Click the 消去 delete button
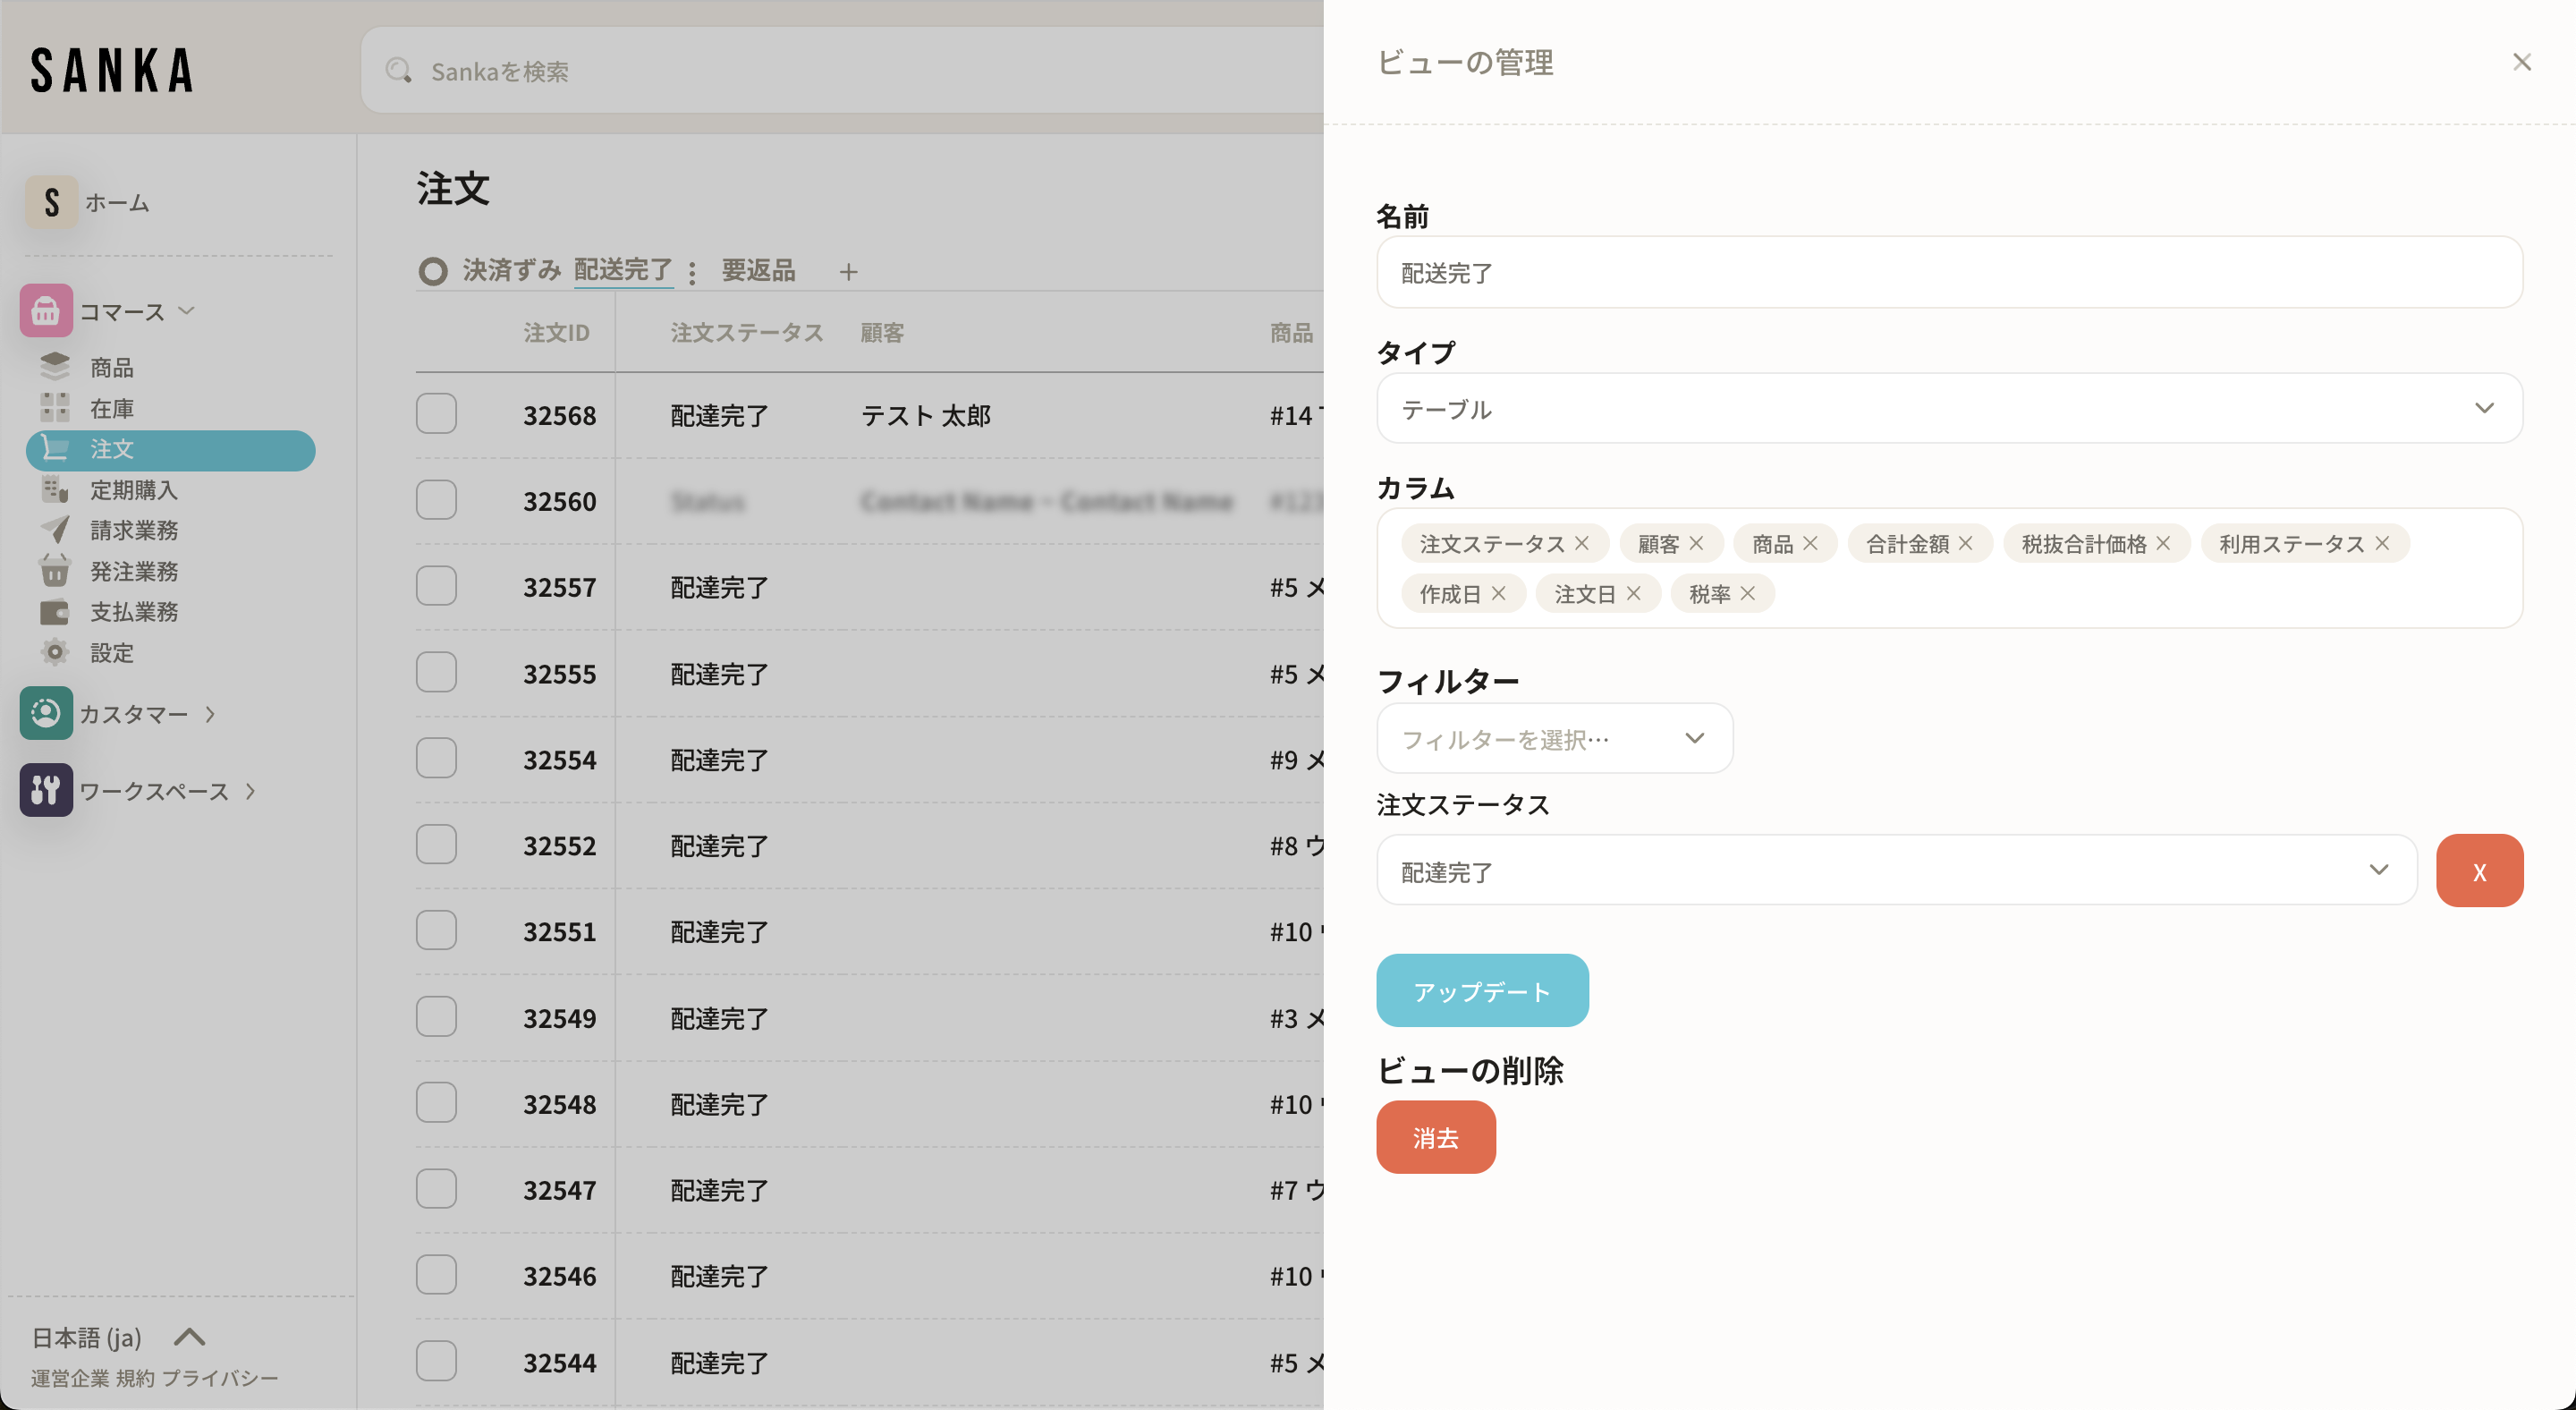Screen dimensions: 2576x1410 tap(1435, 1137)
